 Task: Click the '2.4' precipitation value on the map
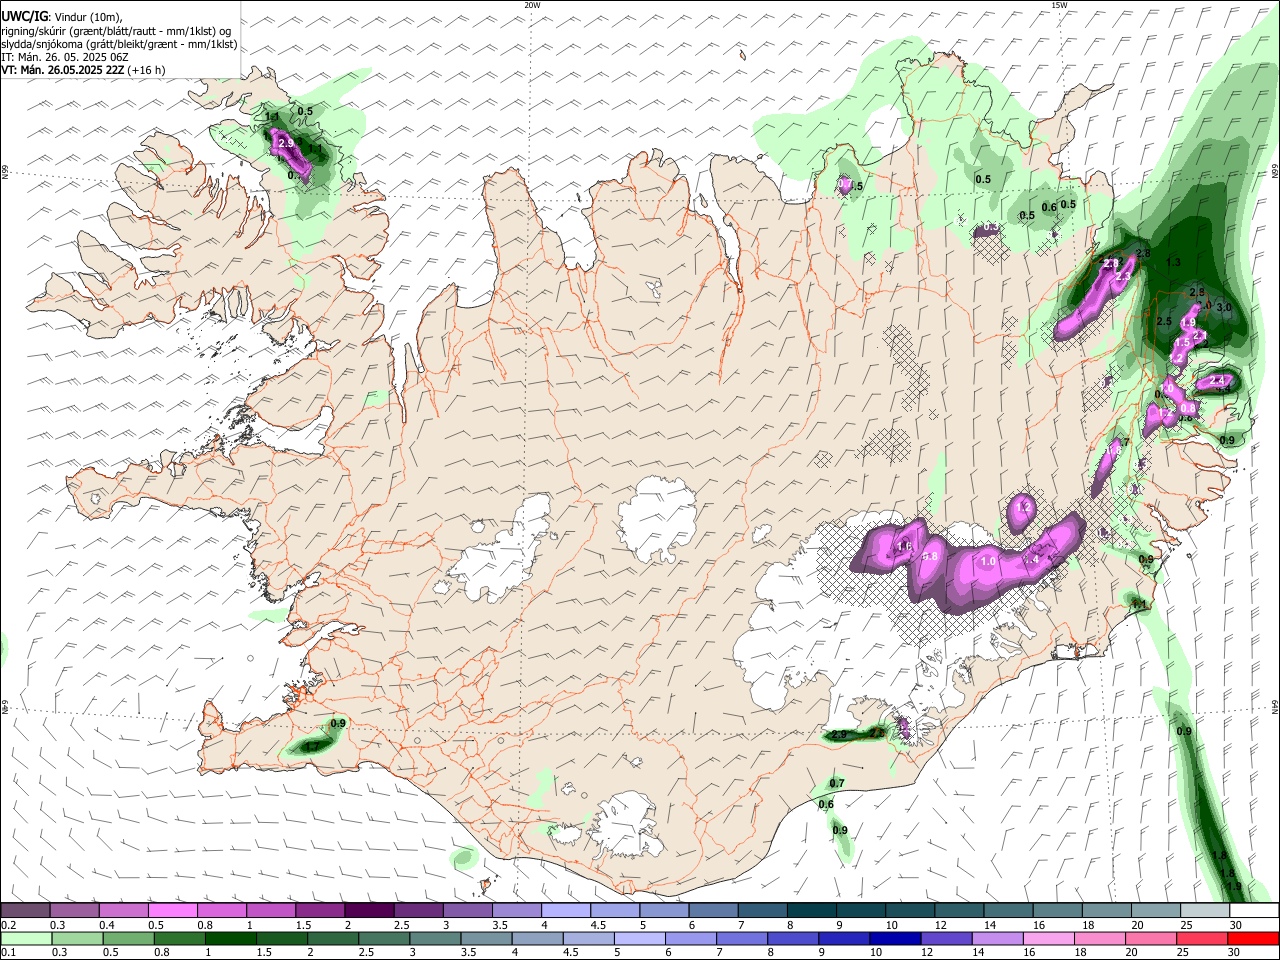point(1217,380)
